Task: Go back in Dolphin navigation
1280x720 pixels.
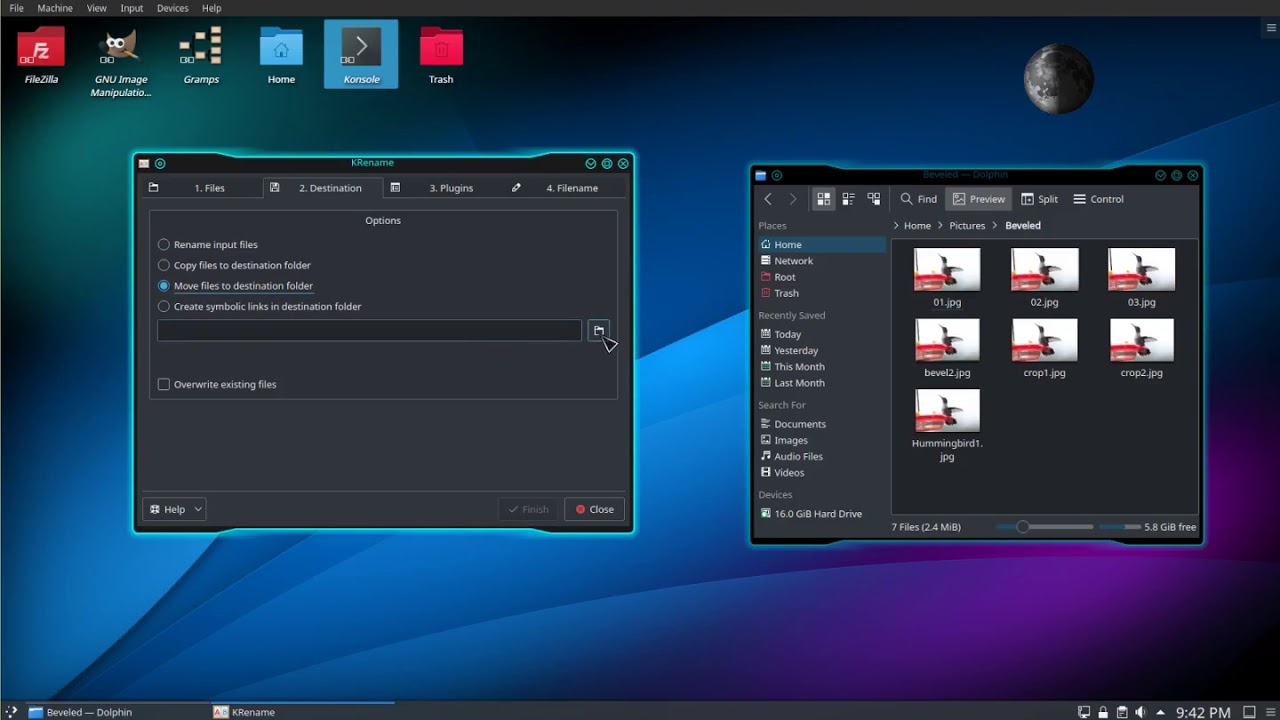Action: 768,199
